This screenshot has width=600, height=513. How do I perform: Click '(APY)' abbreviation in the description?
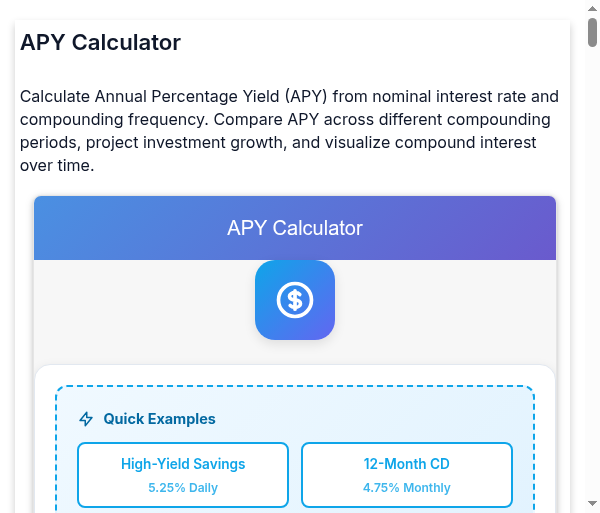pos(307,97)
